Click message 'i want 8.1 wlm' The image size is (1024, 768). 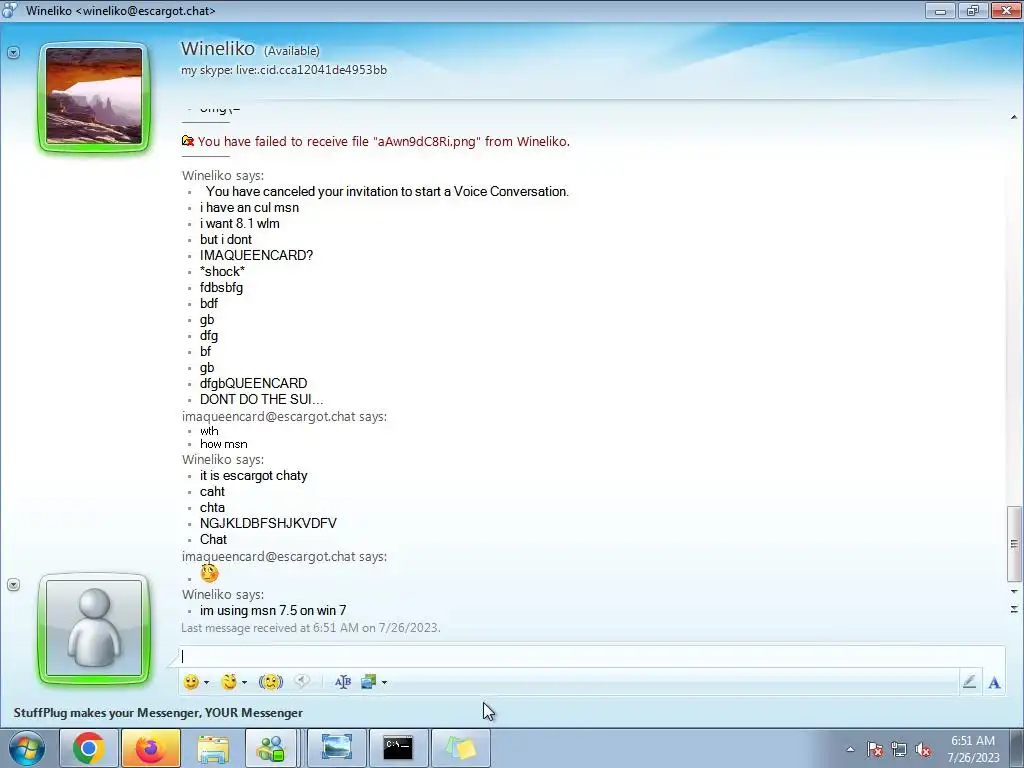[240, 223]
